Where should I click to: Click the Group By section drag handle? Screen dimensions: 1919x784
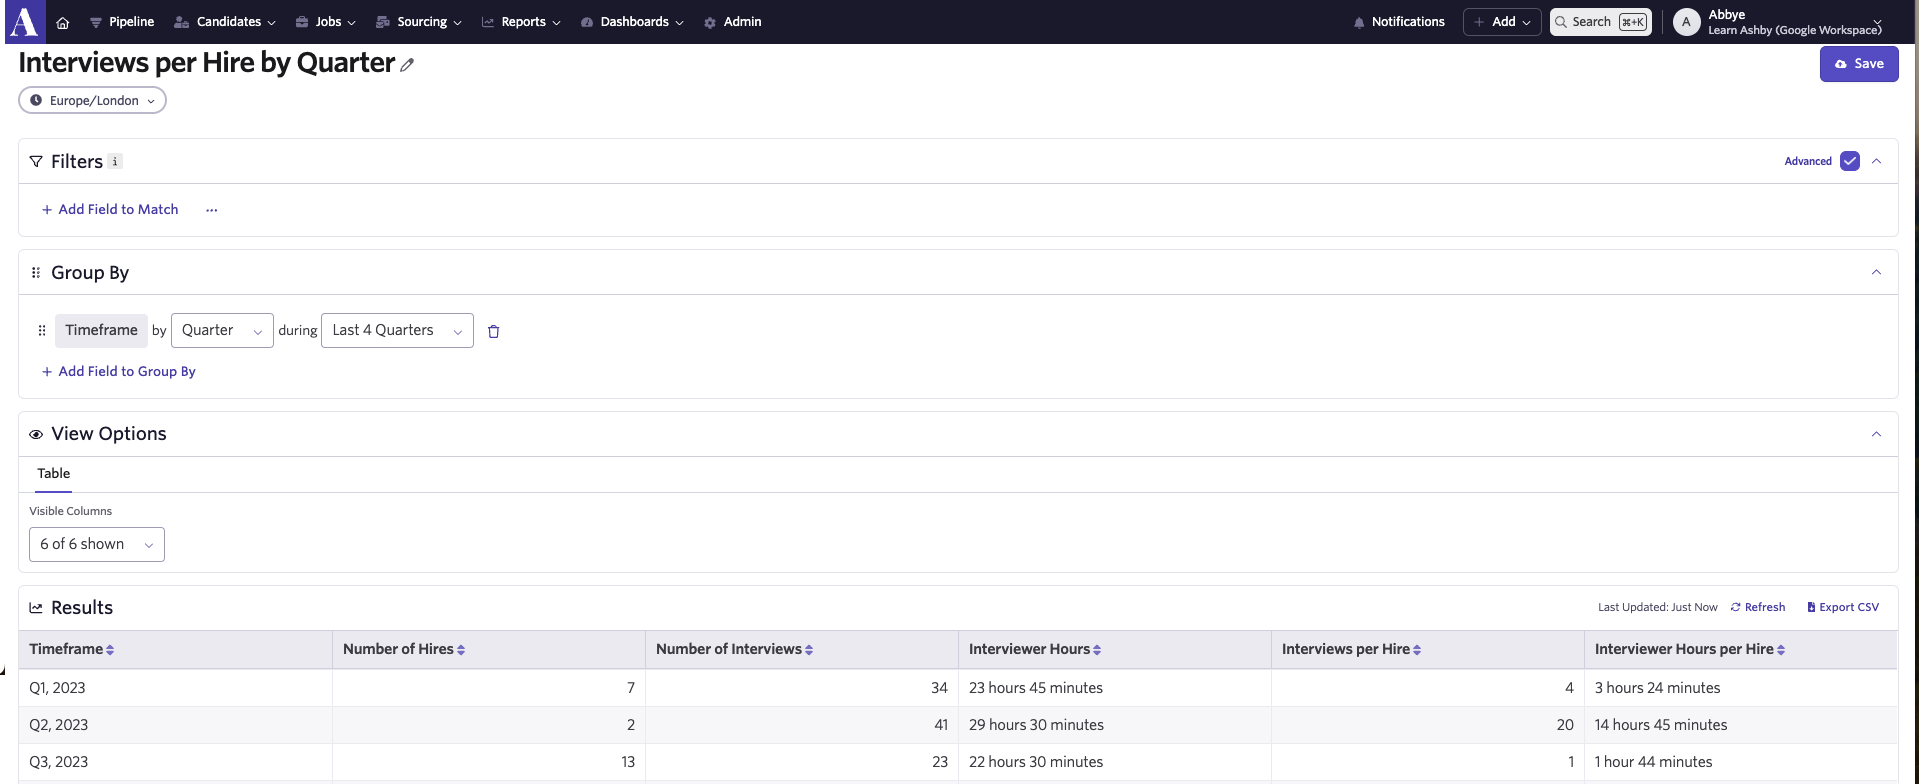(x=36, y=272)
